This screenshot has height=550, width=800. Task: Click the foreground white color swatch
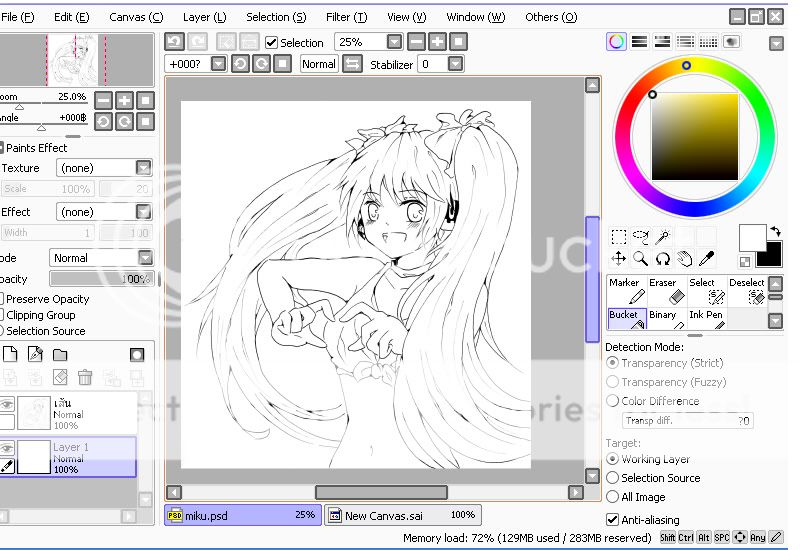[752, 236]
